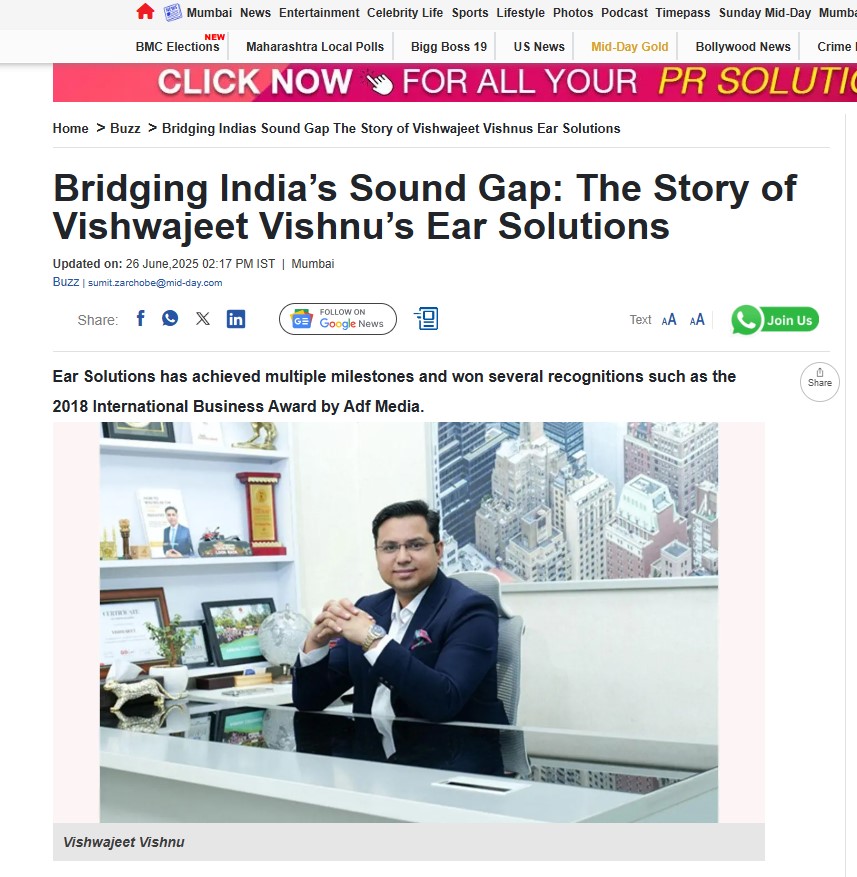The width and height of the screenshot is (857, 877).
Task: Open the e-paper icon beside Mumbai
Action: point(172,12)
